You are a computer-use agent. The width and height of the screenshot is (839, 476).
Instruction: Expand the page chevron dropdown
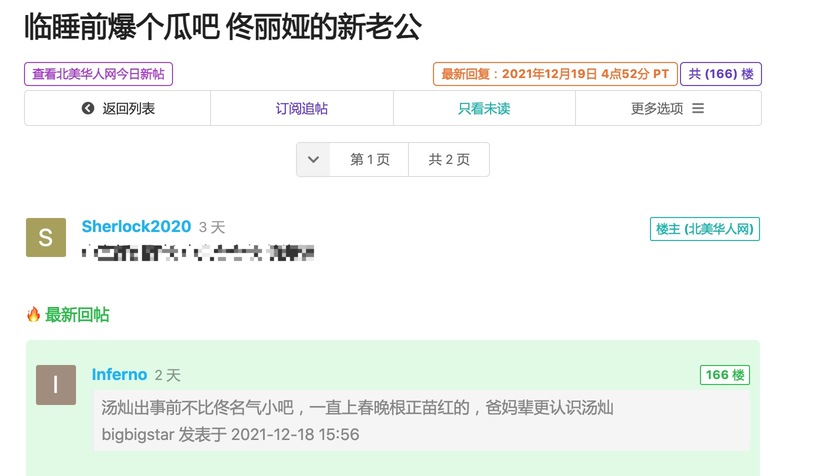[313, 160]
